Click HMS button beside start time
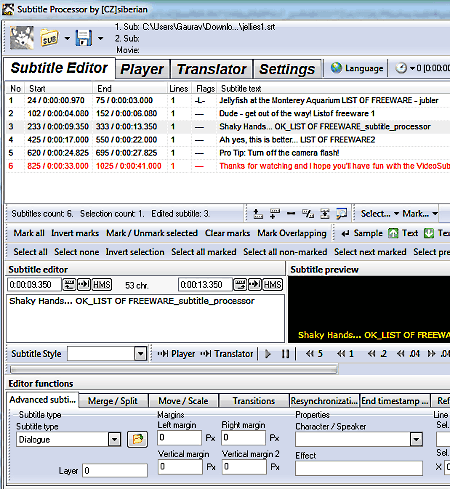Image resolution: width=450 pixels, height=489 pixels. [x=102, y=285]
